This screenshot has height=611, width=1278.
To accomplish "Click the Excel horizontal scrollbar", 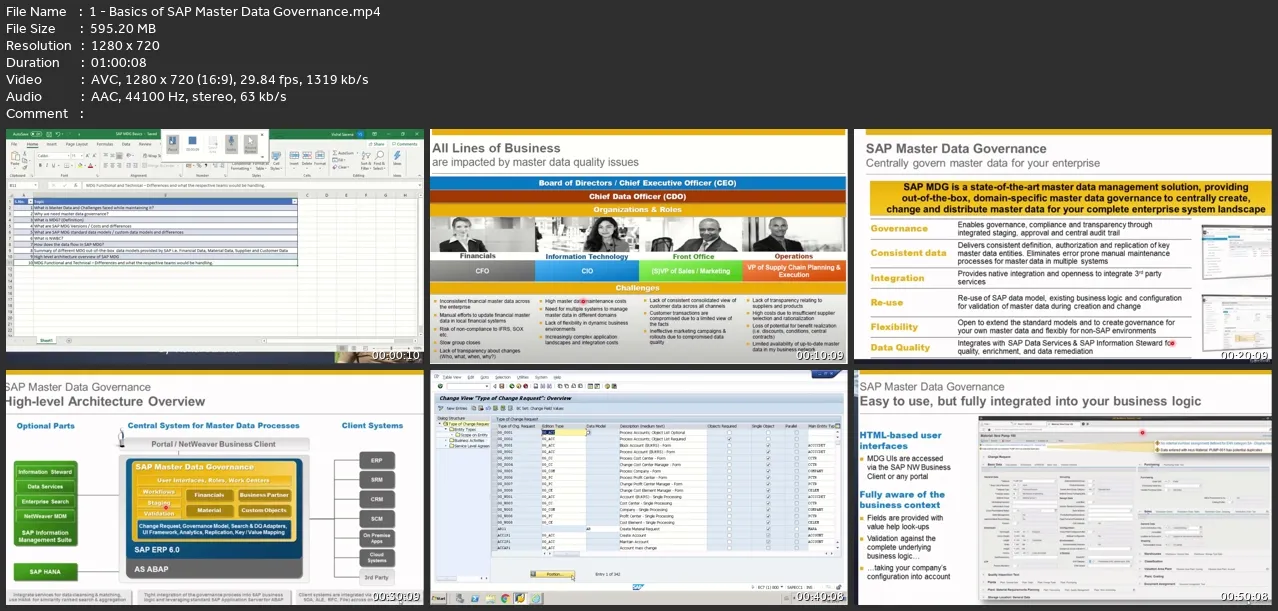I will (340, 341).
